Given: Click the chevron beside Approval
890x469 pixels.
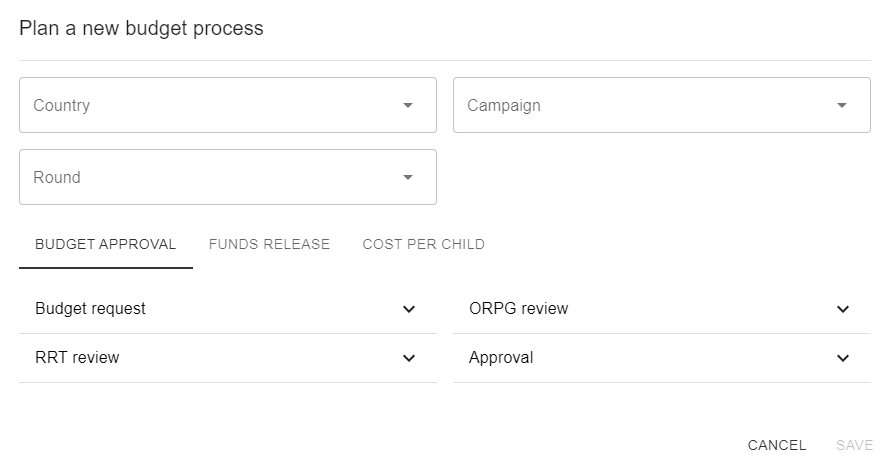Looking at the screenshot, I should click(843, 358).
